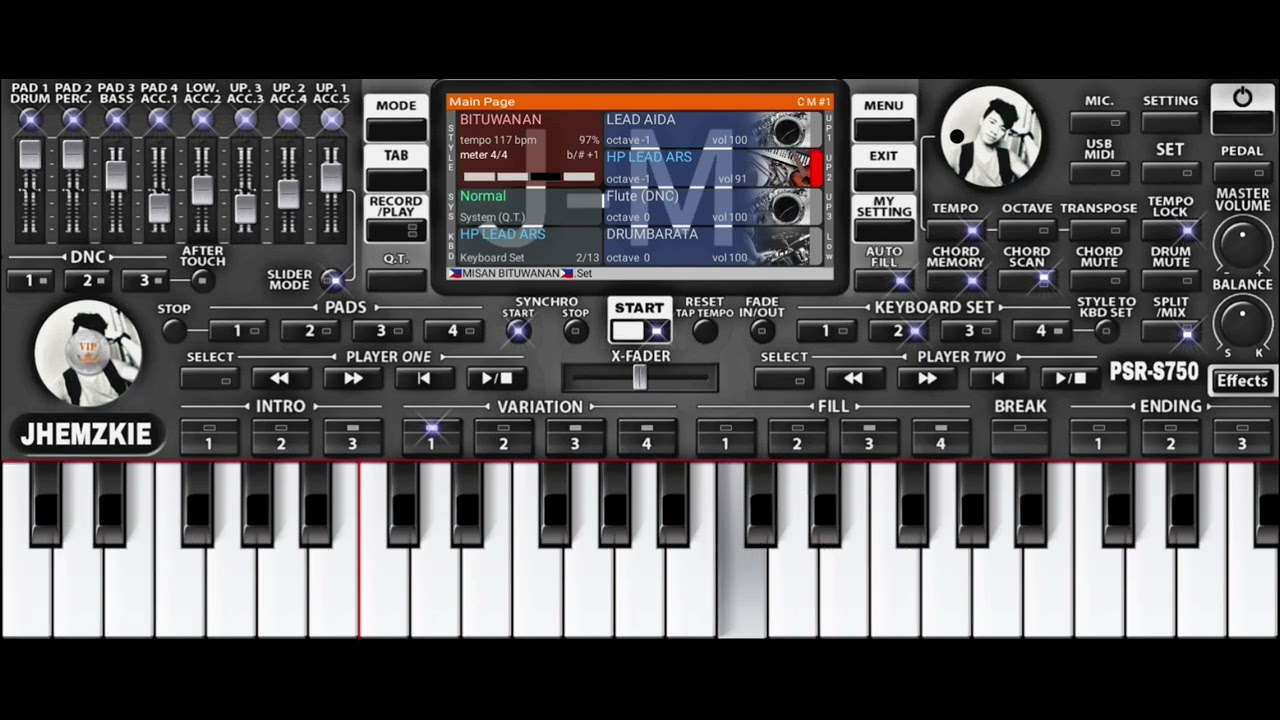
Task: Open the BITUWANAN style slot
Action: [529, 148]
